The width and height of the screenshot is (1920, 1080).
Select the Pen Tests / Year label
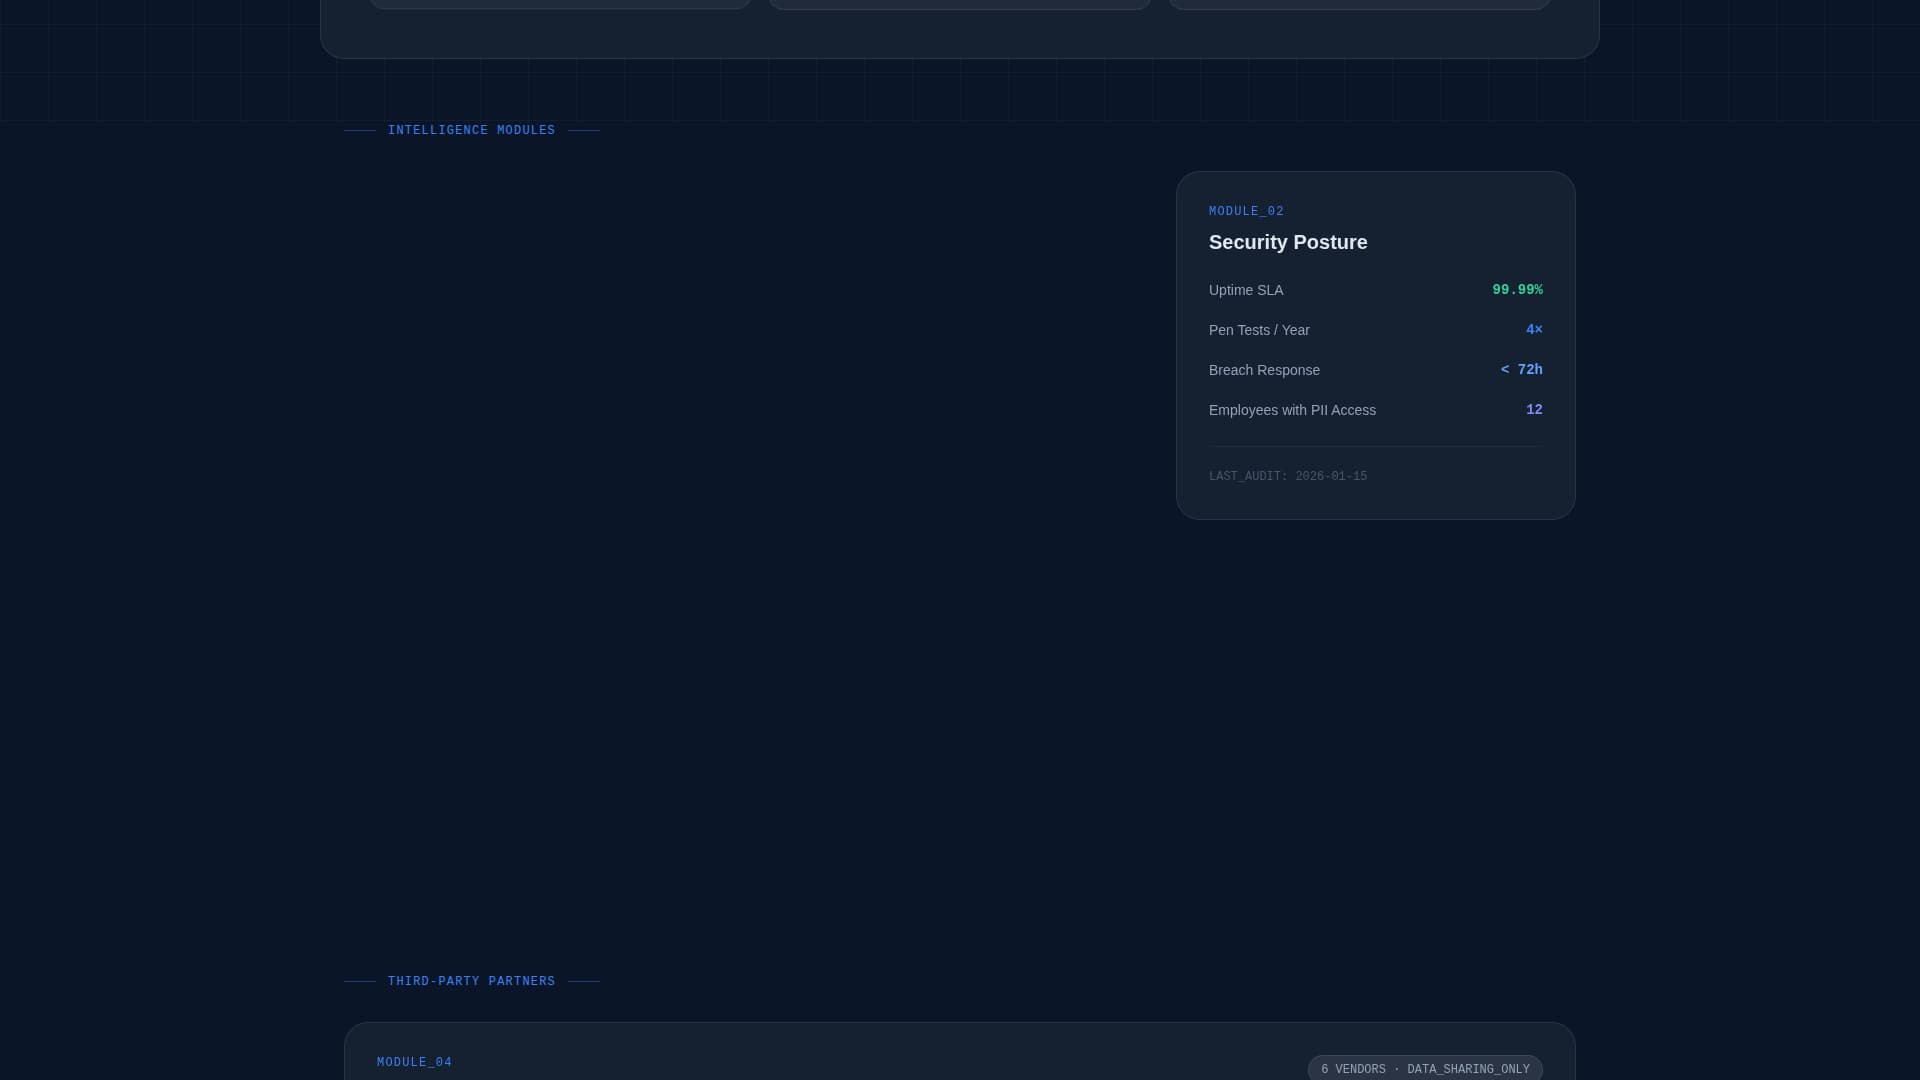point(1258,331)
